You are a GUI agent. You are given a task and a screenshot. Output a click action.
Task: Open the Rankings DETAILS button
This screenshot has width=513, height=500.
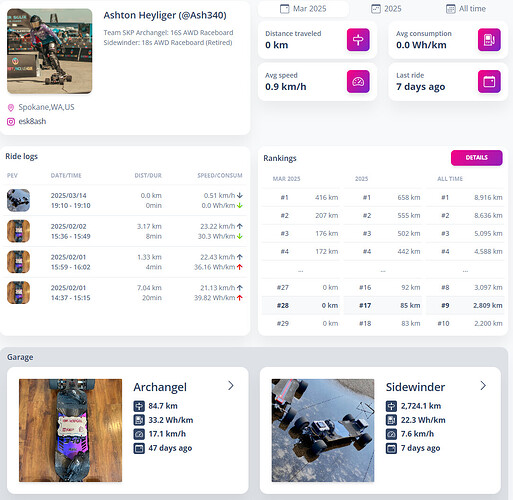[476, 158]
